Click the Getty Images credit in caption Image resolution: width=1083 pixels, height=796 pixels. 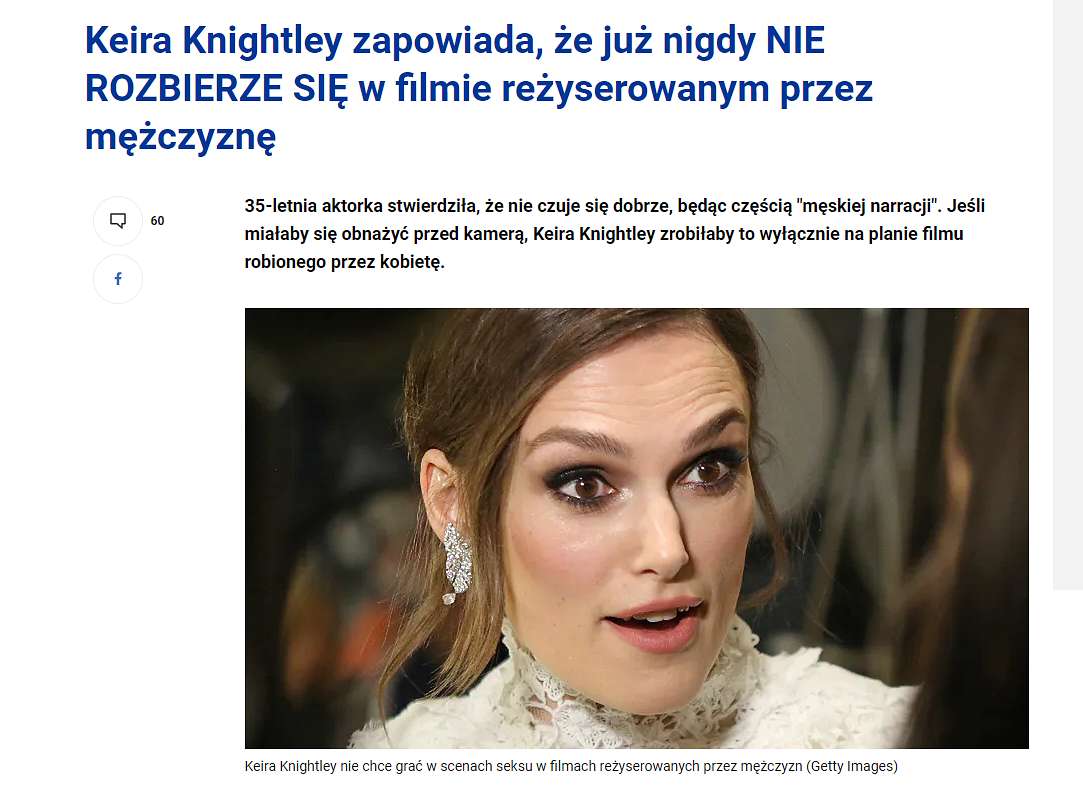pyautogui.click(x=852, y=766)
